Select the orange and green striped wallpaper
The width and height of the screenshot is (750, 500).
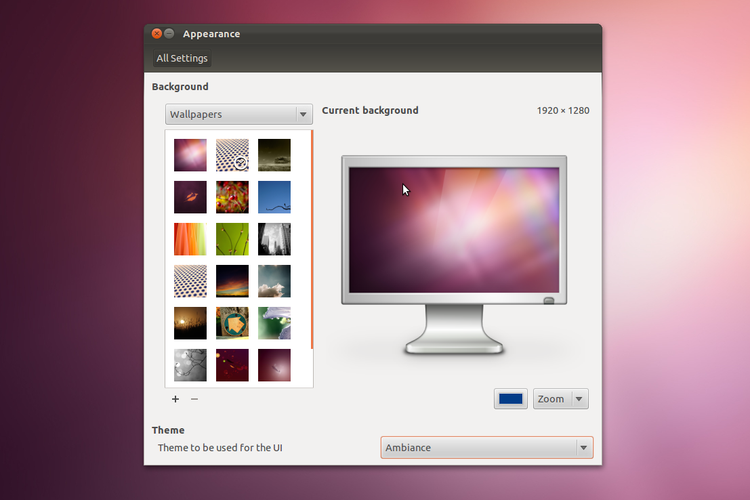[x=190, y=239]
